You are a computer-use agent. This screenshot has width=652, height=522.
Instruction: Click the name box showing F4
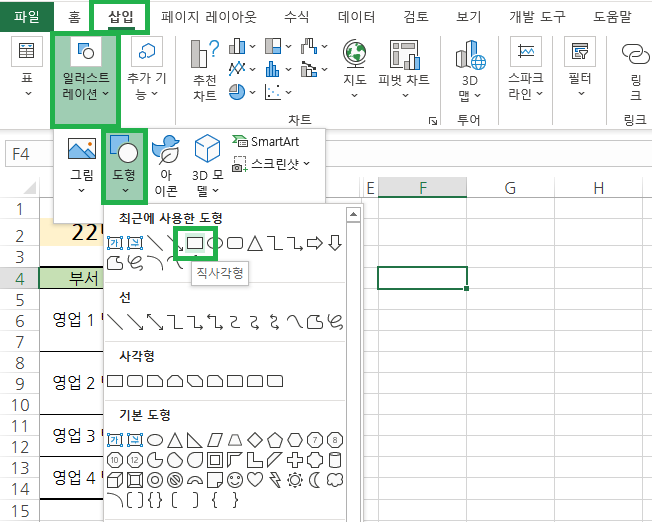click(29, 154)
